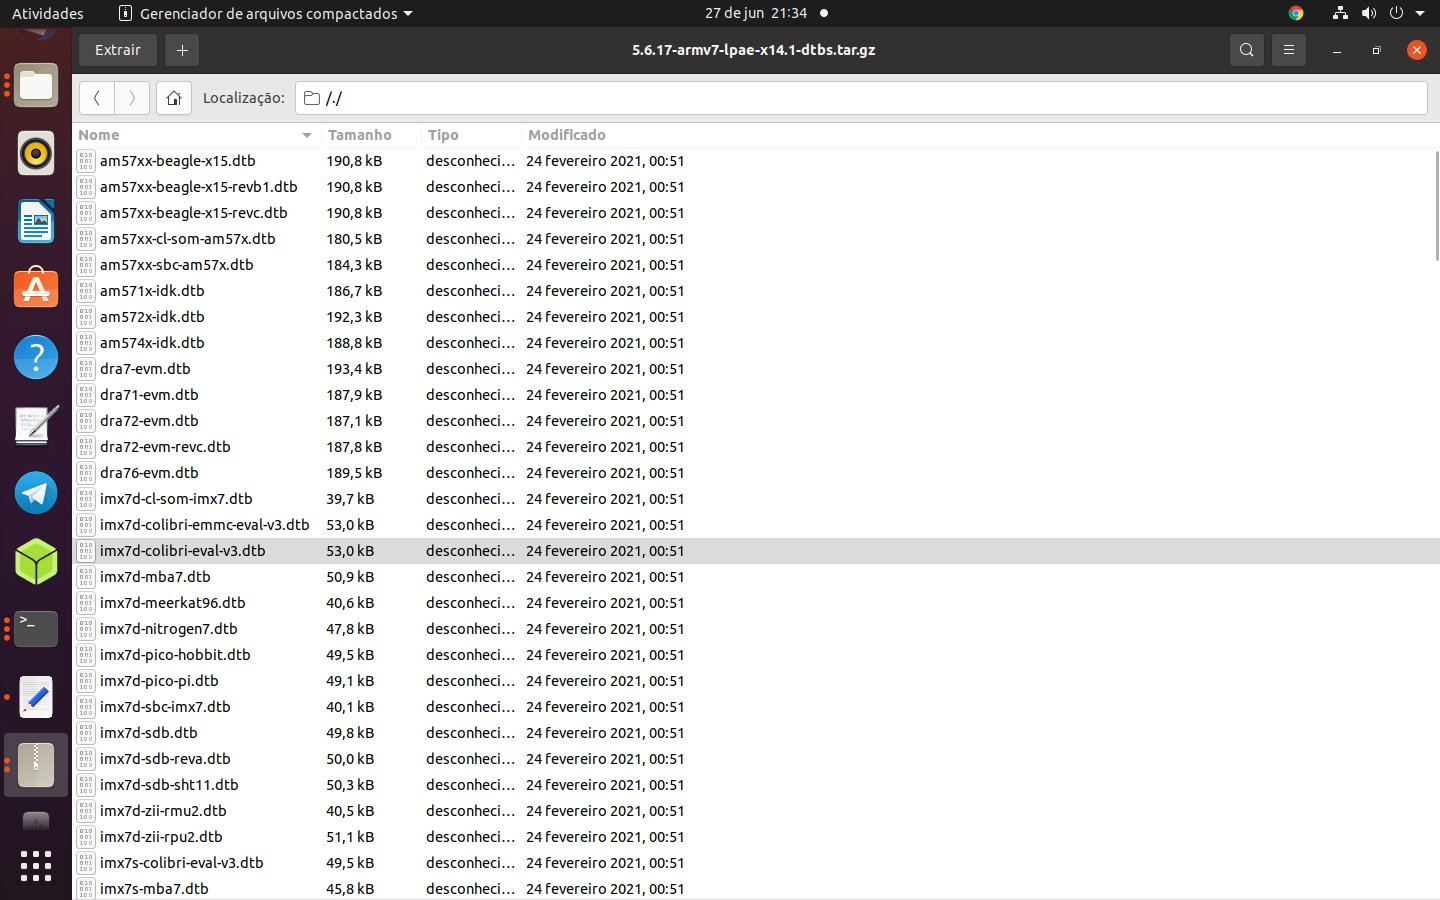Select file dra72-evm-revc.dtb
Screen dimensions: 1440x900
[757, 447]
